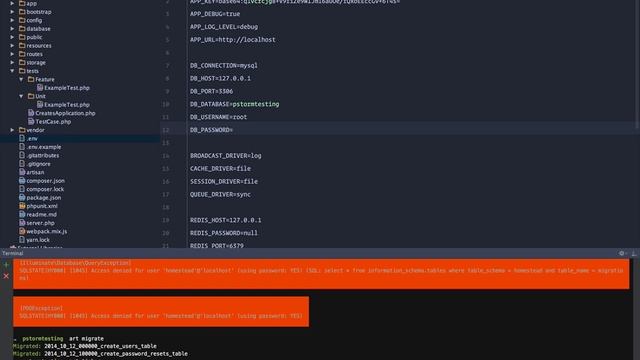640x360 pixels.
Task: Click the DB_PORT=3306 line
Action: click(211, 91)
